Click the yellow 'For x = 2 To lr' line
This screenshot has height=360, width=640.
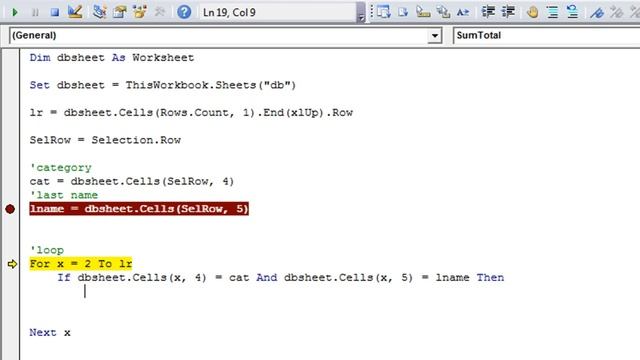point(81,264)
